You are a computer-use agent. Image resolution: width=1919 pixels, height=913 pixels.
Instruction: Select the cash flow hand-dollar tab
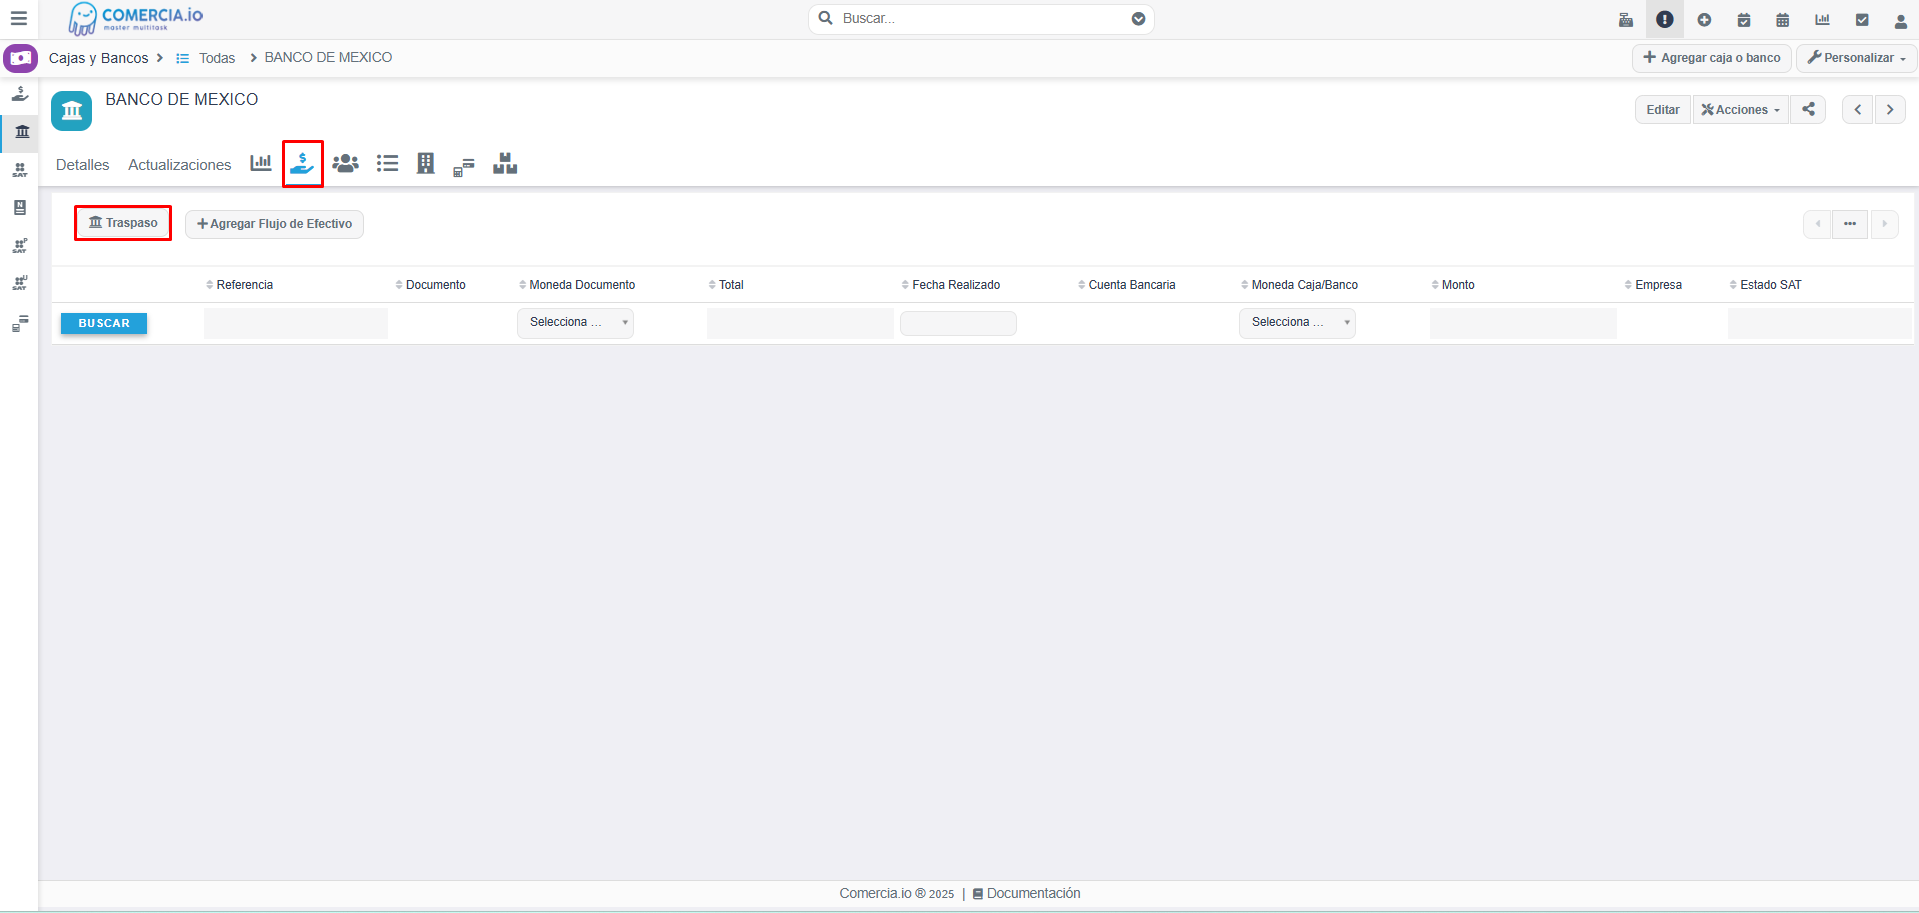(x=302, y=164)
